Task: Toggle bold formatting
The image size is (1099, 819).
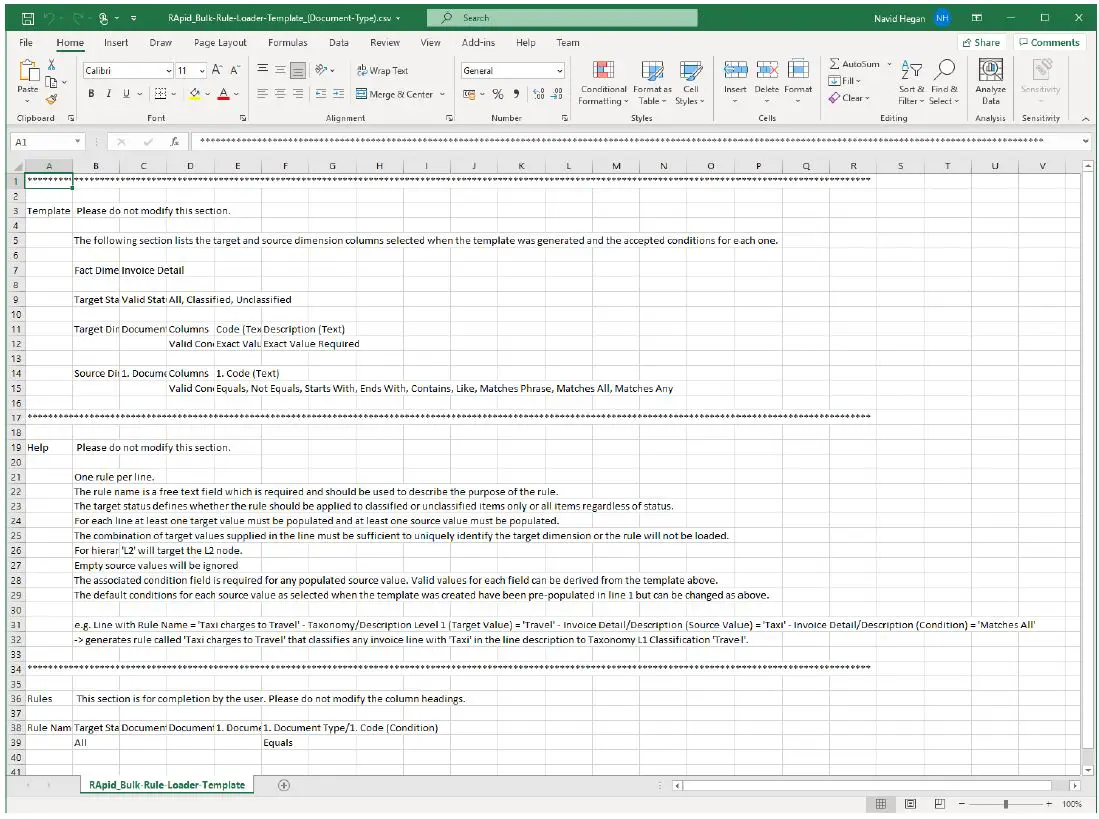Action: click(91, 92)
